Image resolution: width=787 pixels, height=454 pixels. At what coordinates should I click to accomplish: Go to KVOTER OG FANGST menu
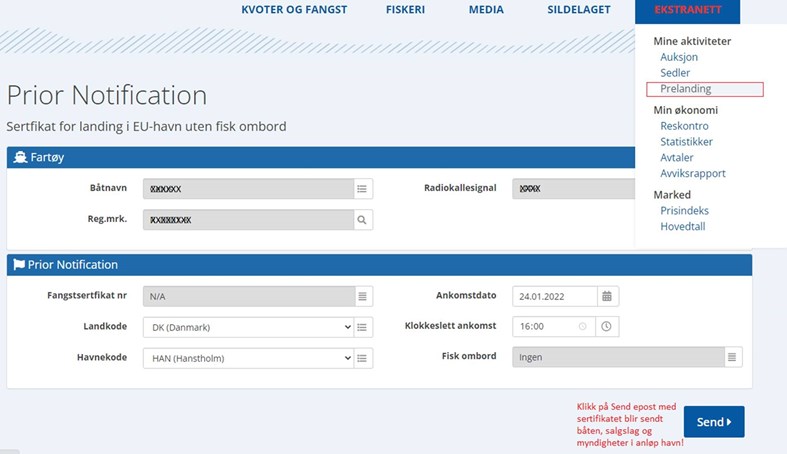tap(294, 10)
